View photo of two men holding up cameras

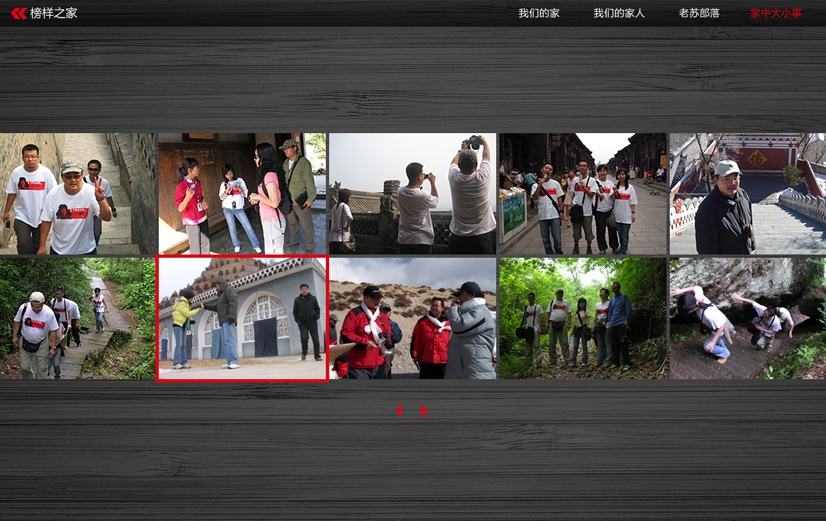pos(412,194)
